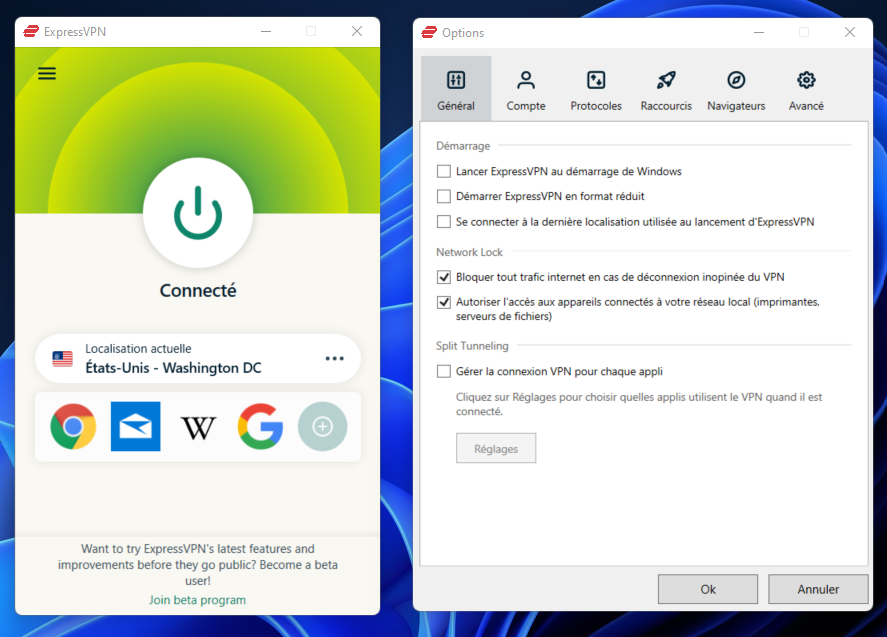The image size is (887, 637).
Task: Click the Join beta program link
Action: 197,600
